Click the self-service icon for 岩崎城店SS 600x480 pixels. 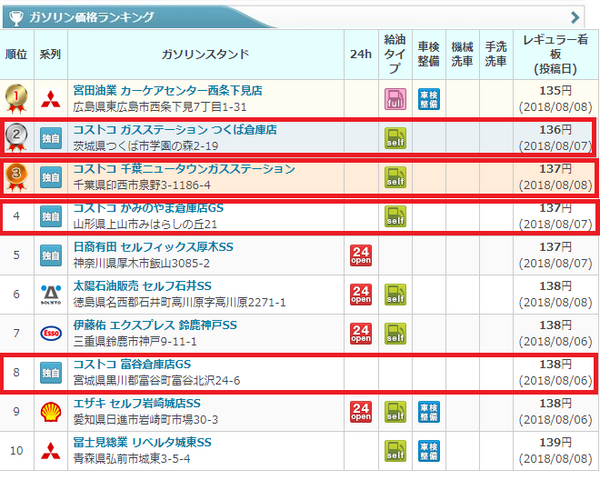pos(395,412)
